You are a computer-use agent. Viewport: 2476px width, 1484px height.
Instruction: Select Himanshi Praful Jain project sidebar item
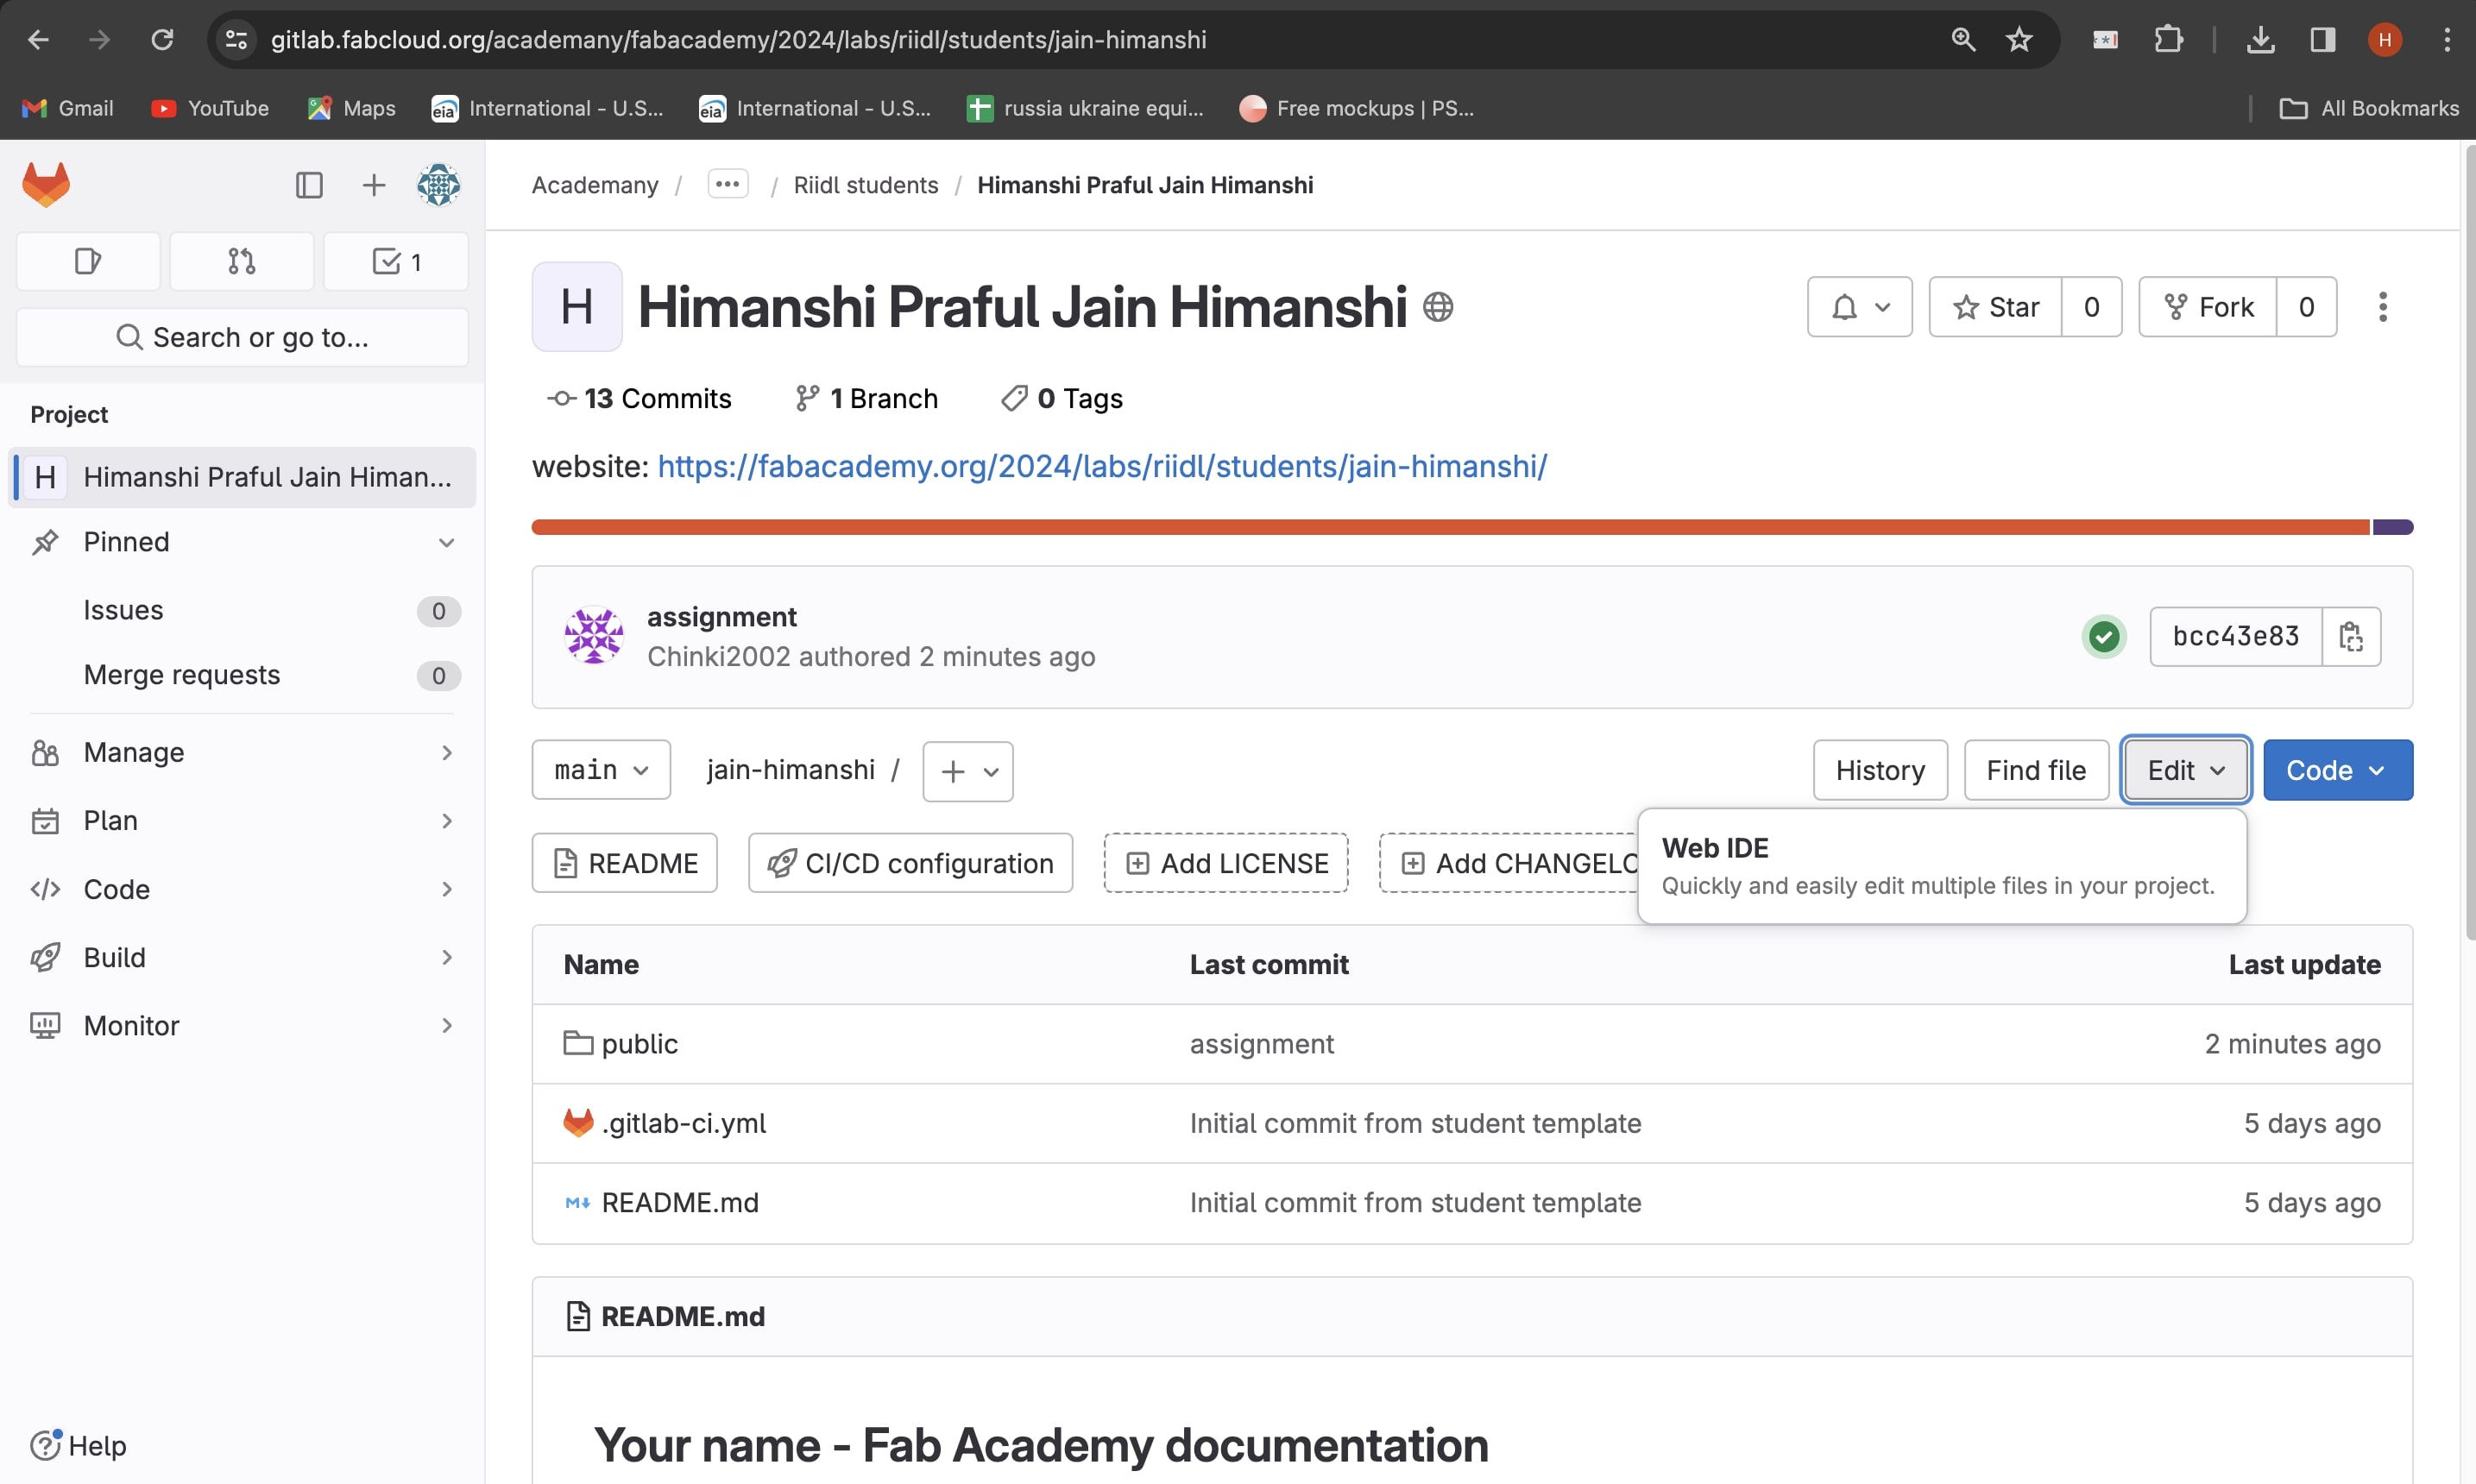point(242,477)
